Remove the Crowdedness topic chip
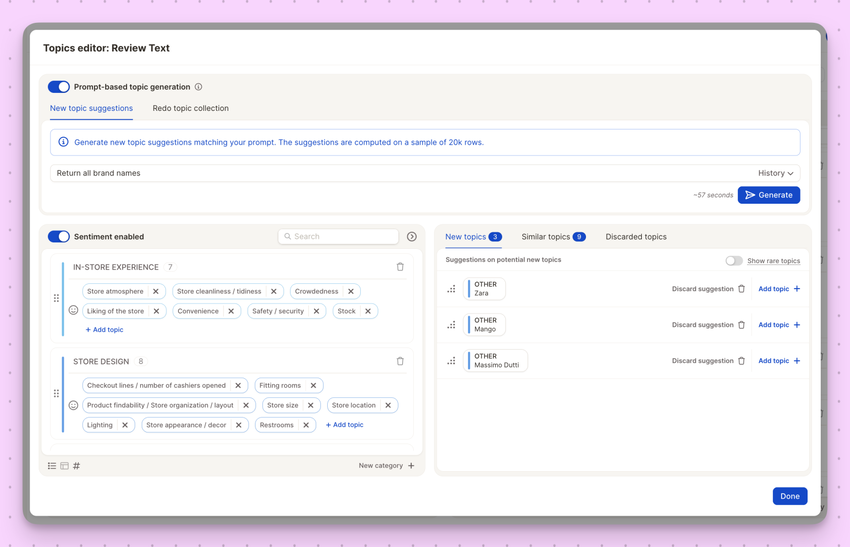 tap(351, 291)
